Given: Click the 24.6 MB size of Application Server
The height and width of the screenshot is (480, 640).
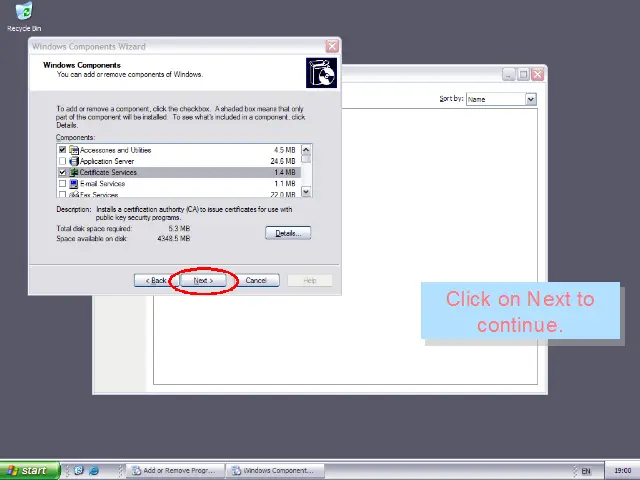Looking at the screenshot, I should coord(282,161).
